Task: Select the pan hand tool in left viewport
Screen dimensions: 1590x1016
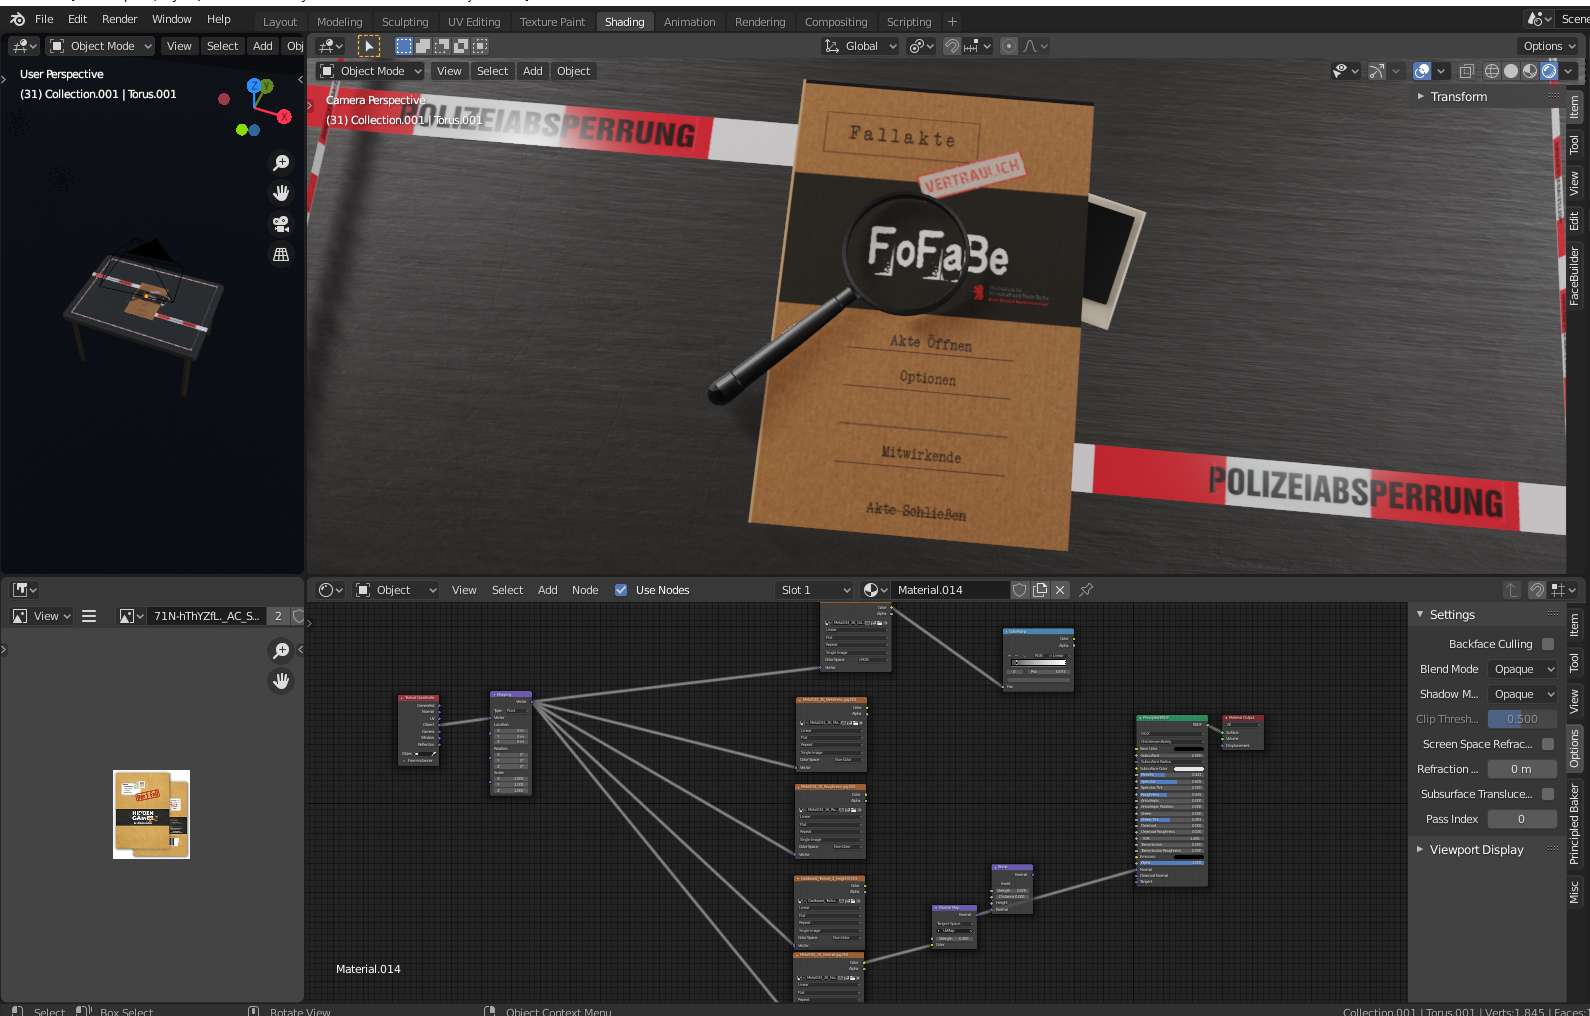Action: pos(281,193)
